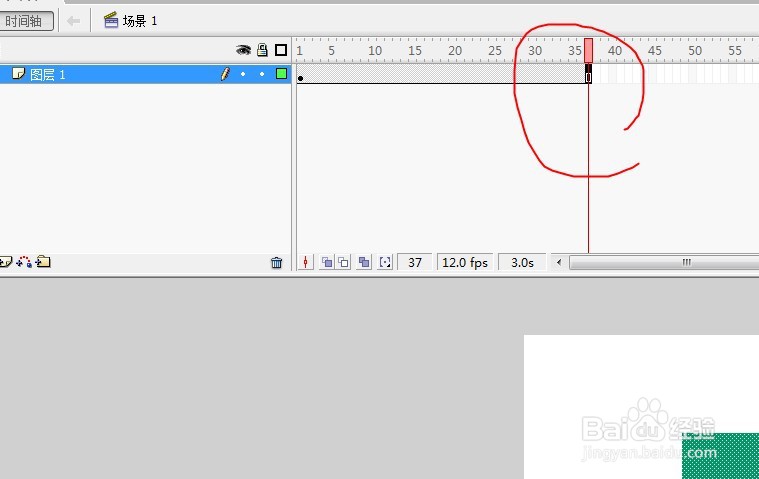
Task: Select the end frame at frame 37
Action: click(x=588, y=74)
